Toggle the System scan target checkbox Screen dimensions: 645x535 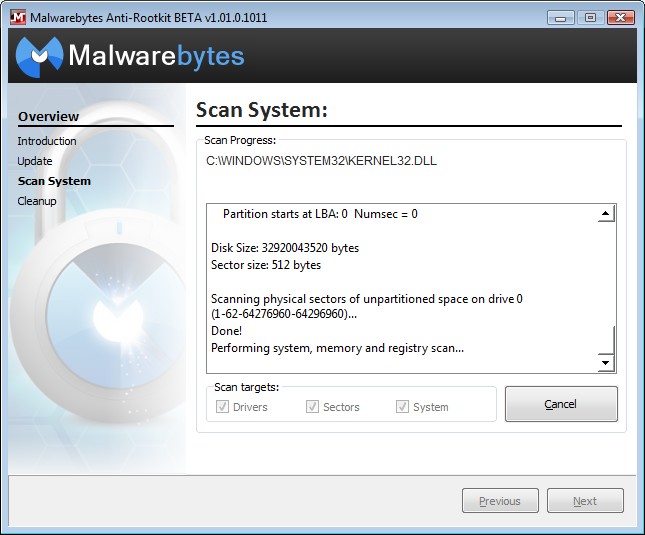point(402,407)
